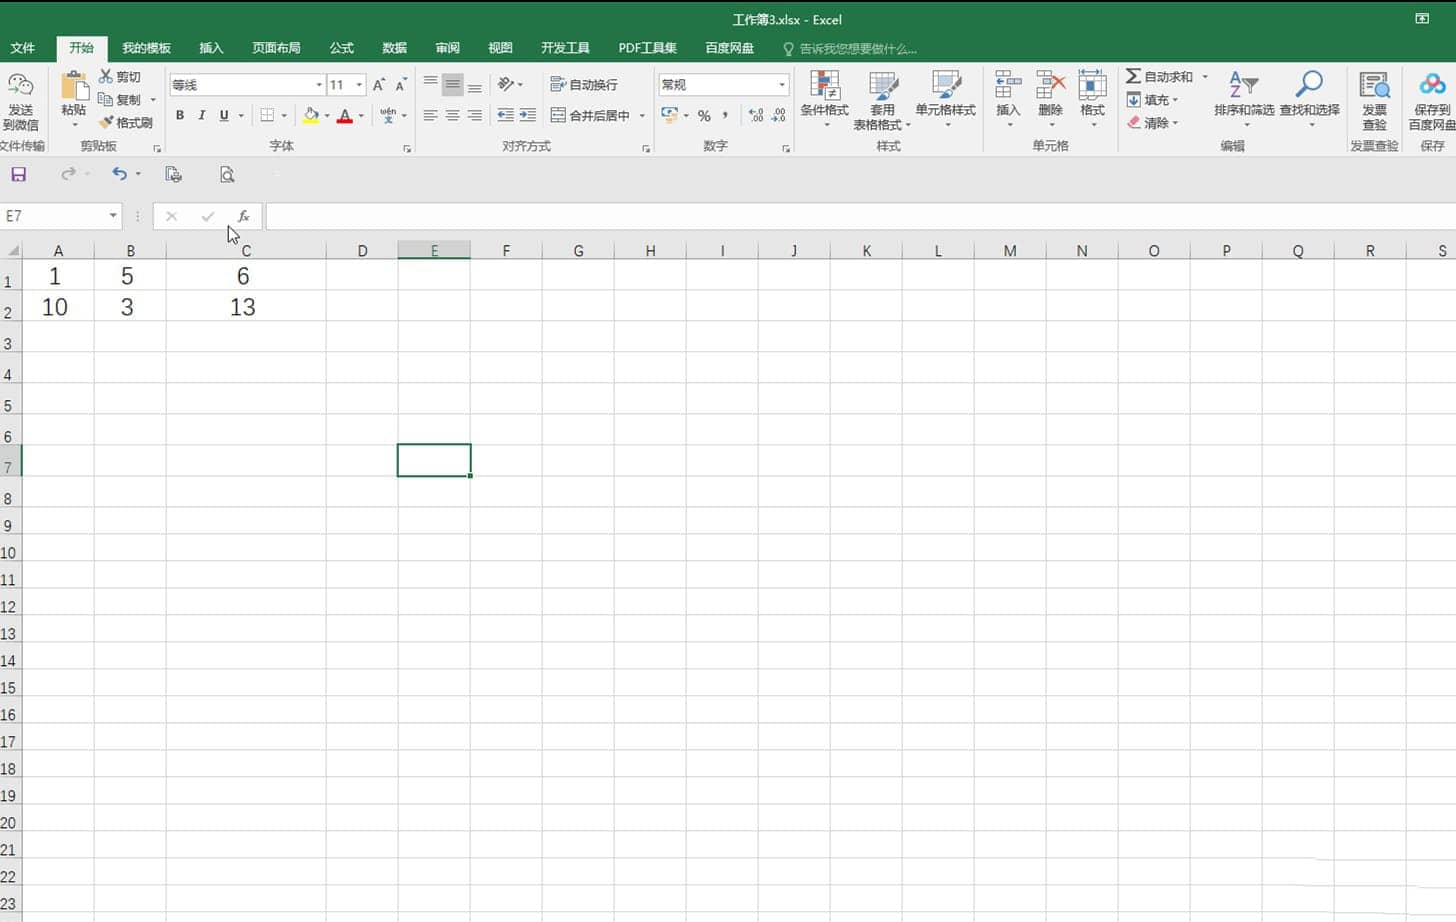Increase font size with the larger A
This screenshot has height=922, width=1456.
coord(379,85)
